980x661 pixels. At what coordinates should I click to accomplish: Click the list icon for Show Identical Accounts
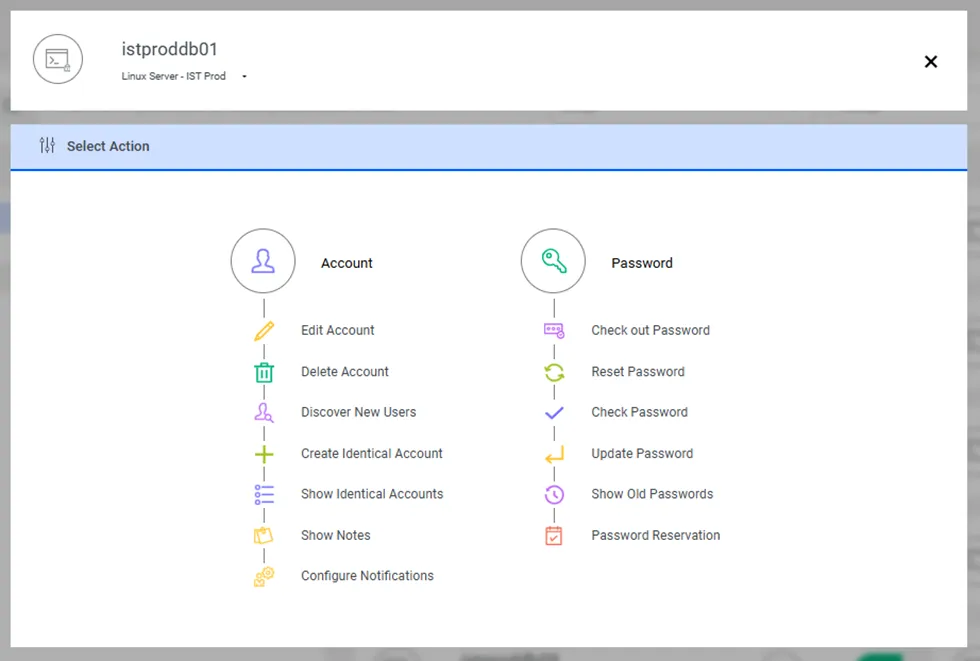coord(264,495)
